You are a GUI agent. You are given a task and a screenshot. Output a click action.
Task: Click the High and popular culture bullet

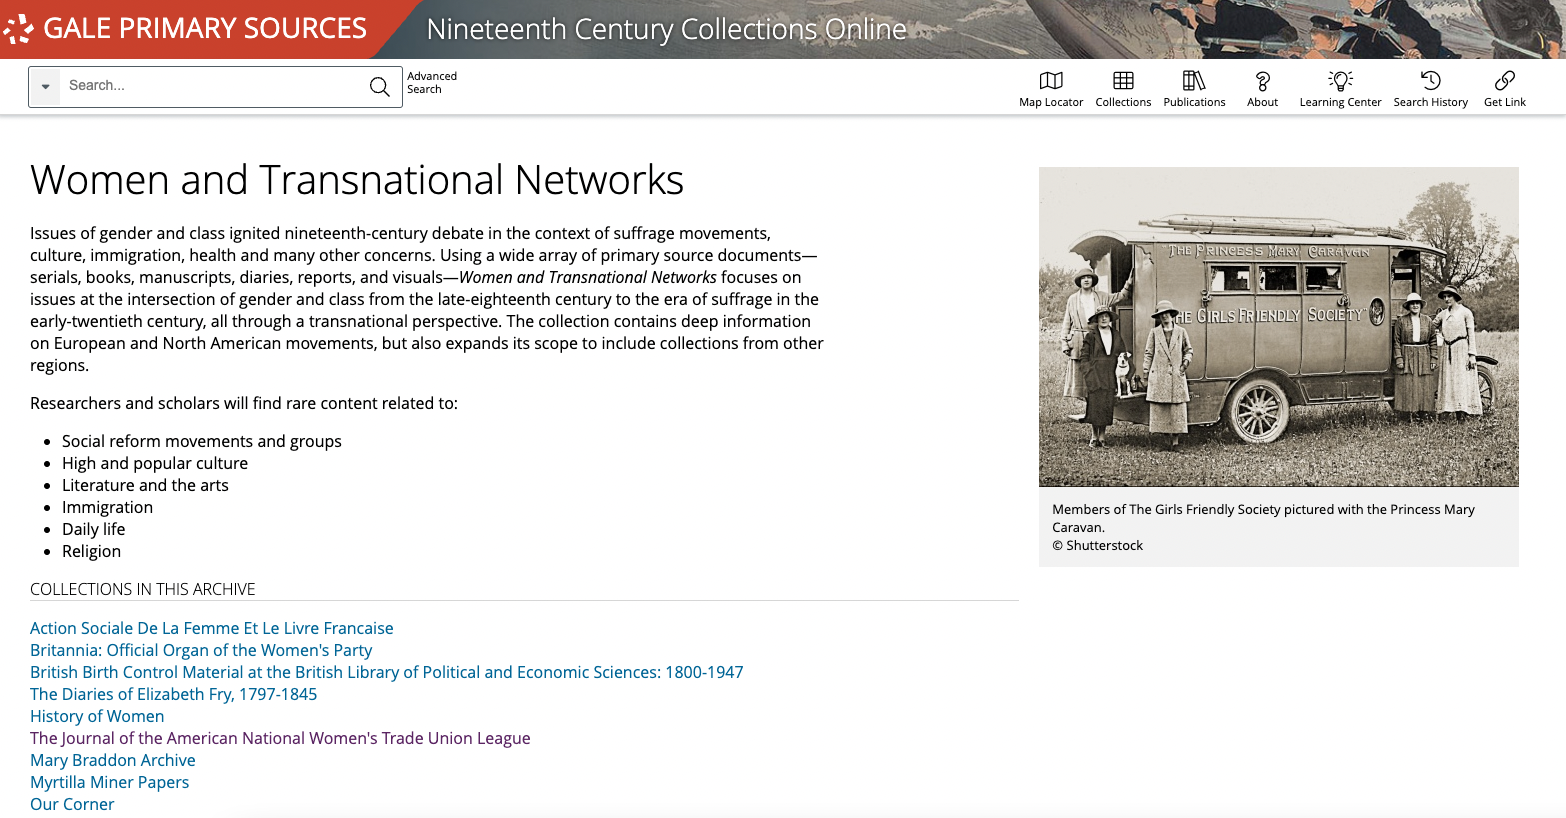pos(155,463)
